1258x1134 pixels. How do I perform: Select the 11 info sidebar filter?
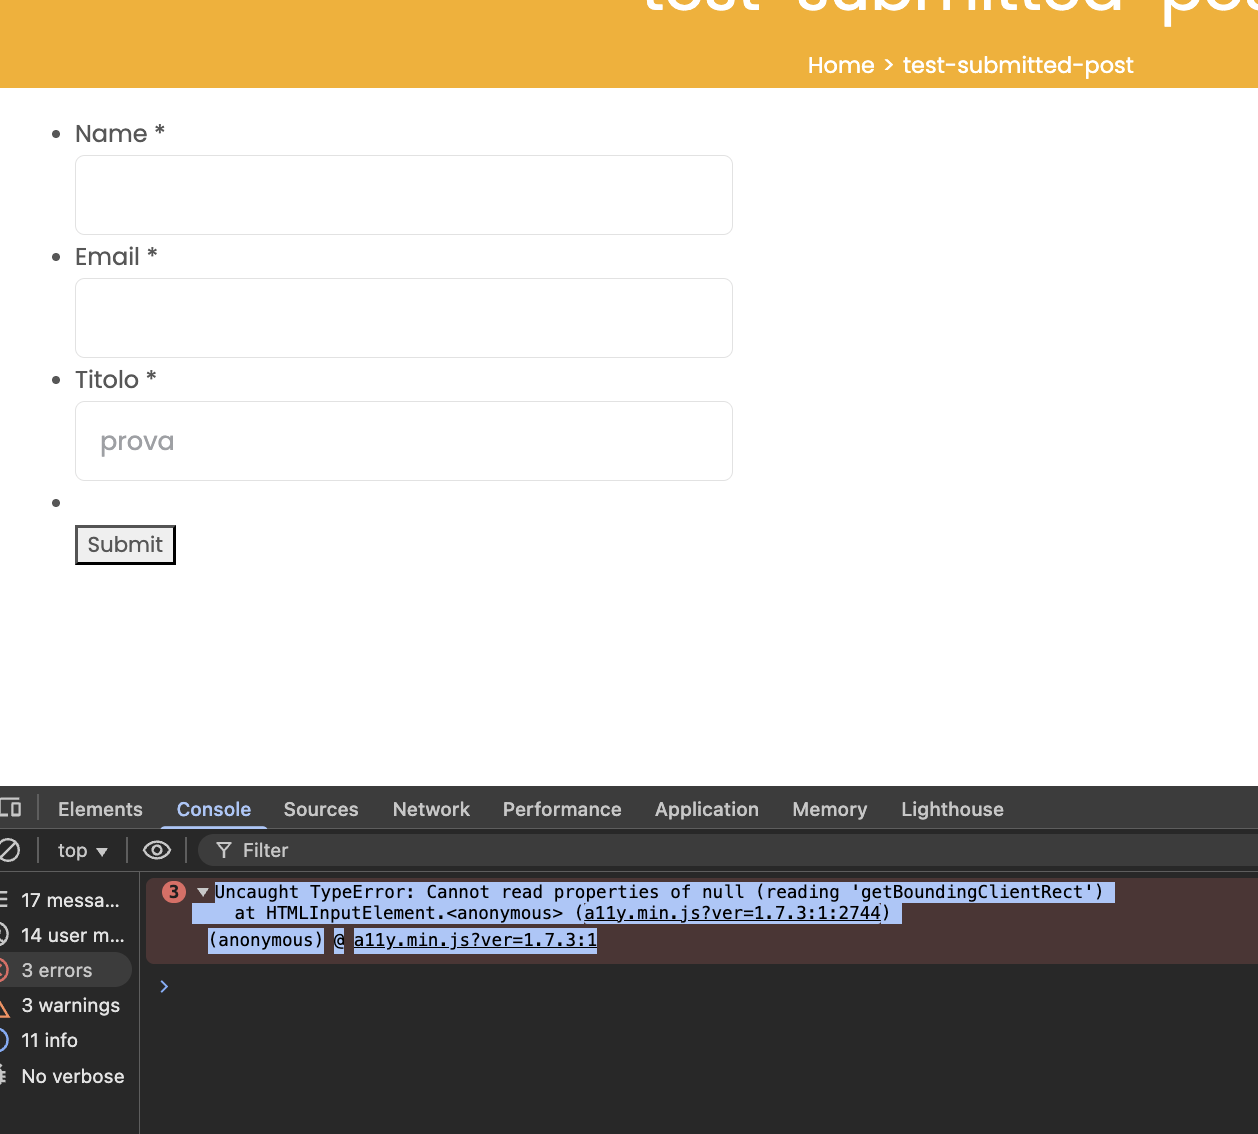(50, 1040)
